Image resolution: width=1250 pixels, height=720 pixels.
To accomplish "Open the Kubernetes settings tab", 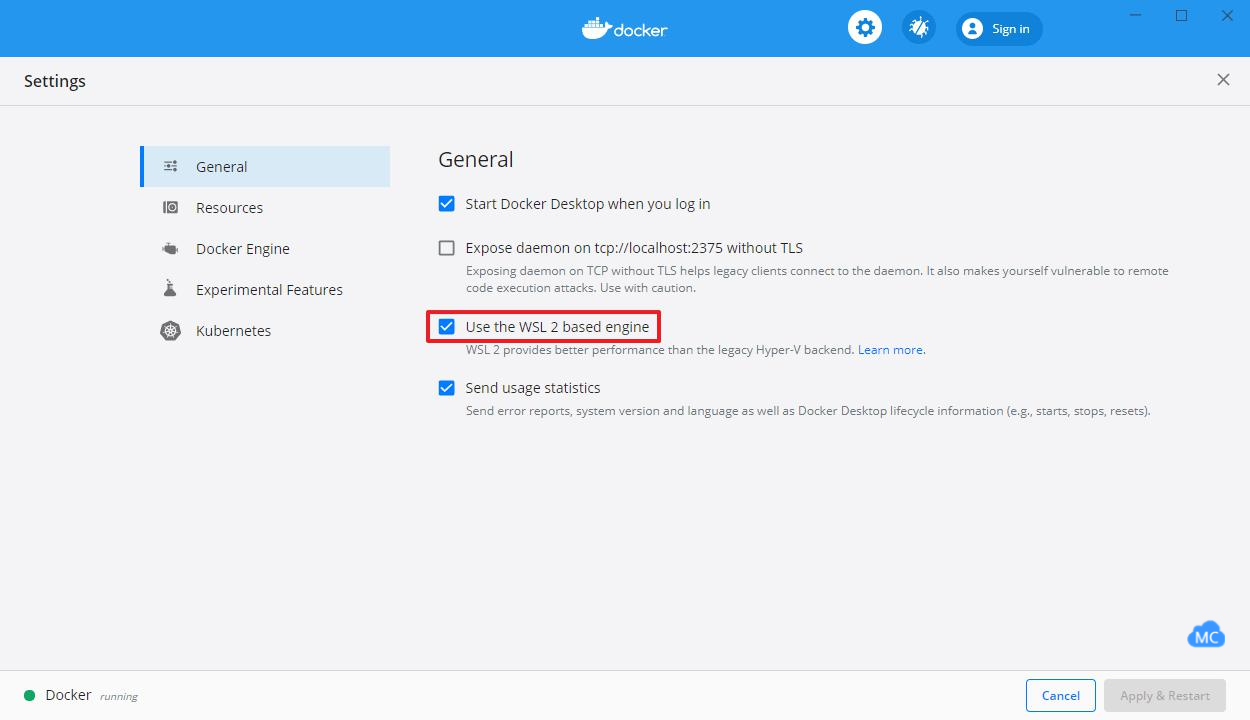I will coord(265,330).
